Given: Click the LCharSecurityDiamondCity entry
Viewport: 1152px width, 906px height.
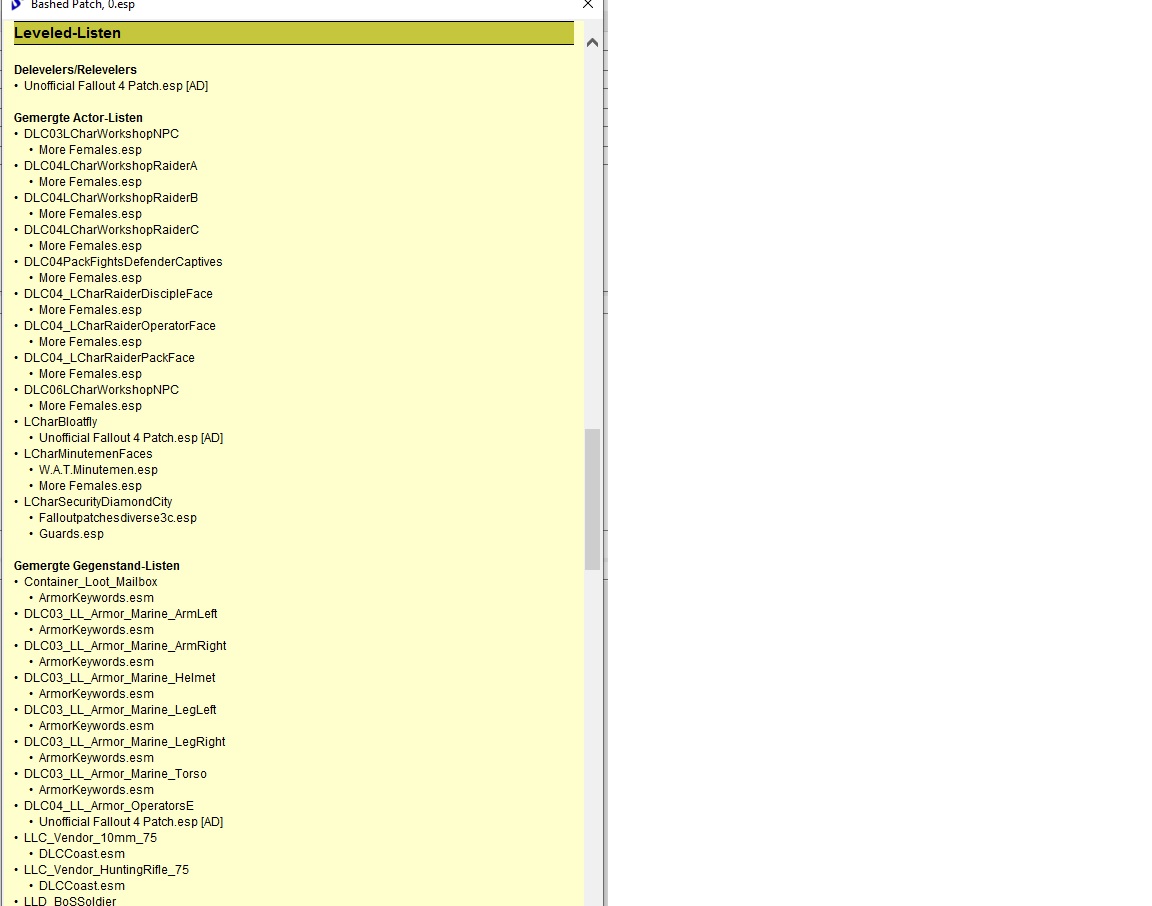Looking at the screenshot, I should (x=98, y=502).
